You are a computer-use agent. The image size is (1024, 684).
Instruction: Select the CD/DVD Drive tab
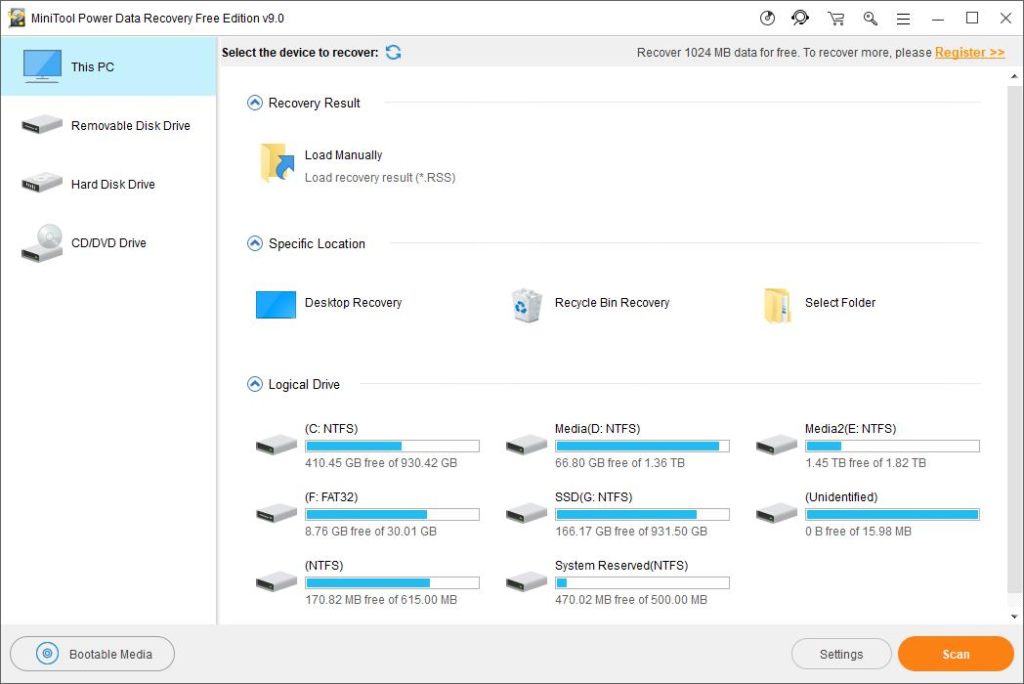click(108, 243)
